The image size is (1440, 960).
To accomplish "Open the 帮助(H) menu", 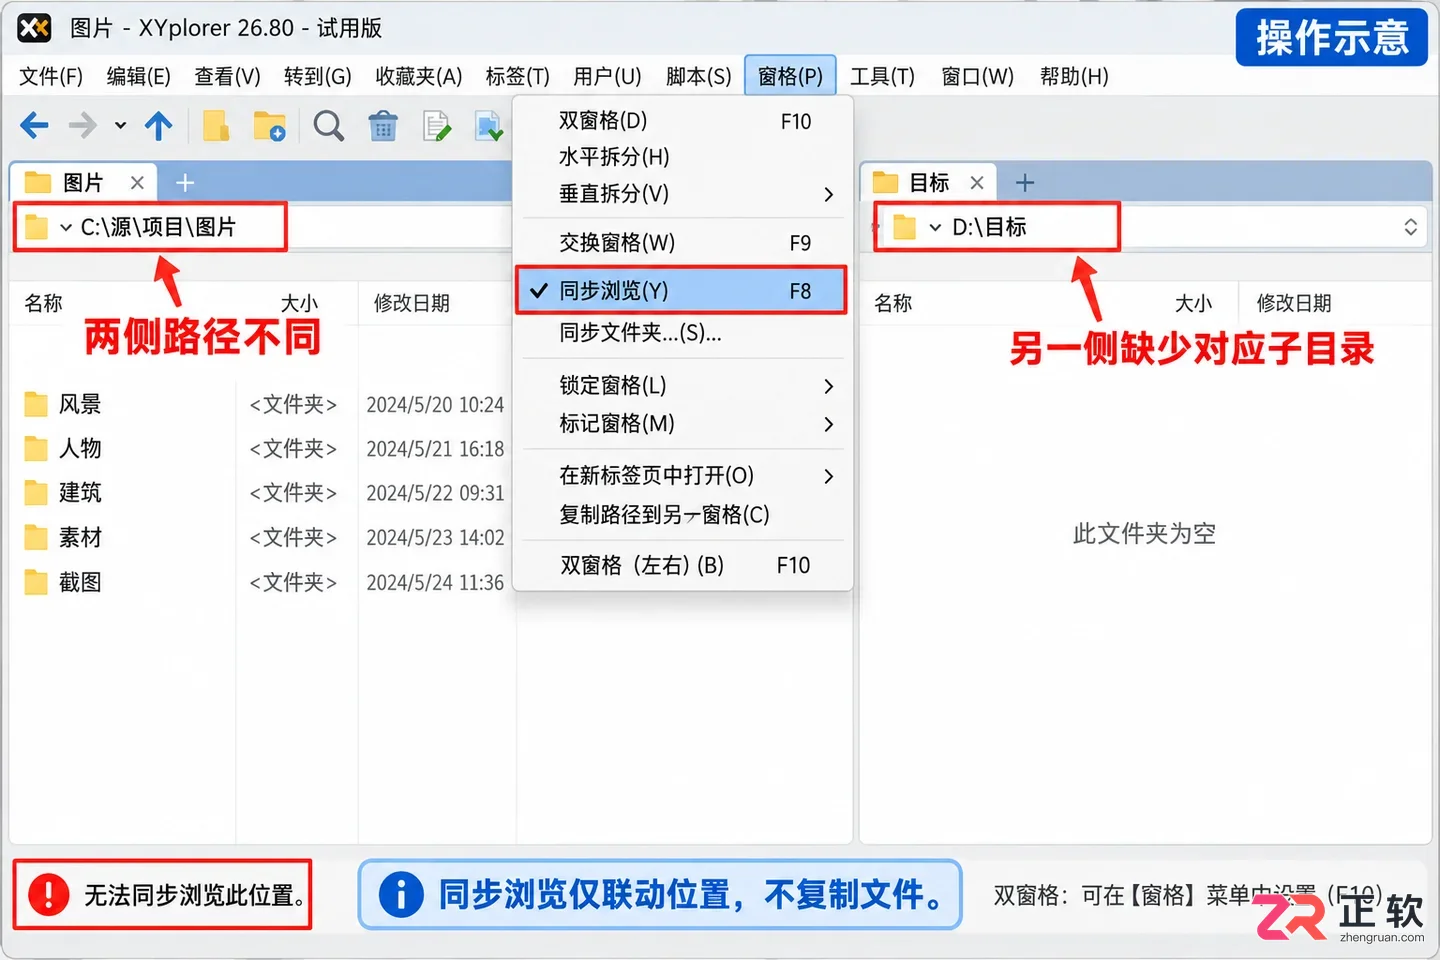I will tap(1074, 77).
